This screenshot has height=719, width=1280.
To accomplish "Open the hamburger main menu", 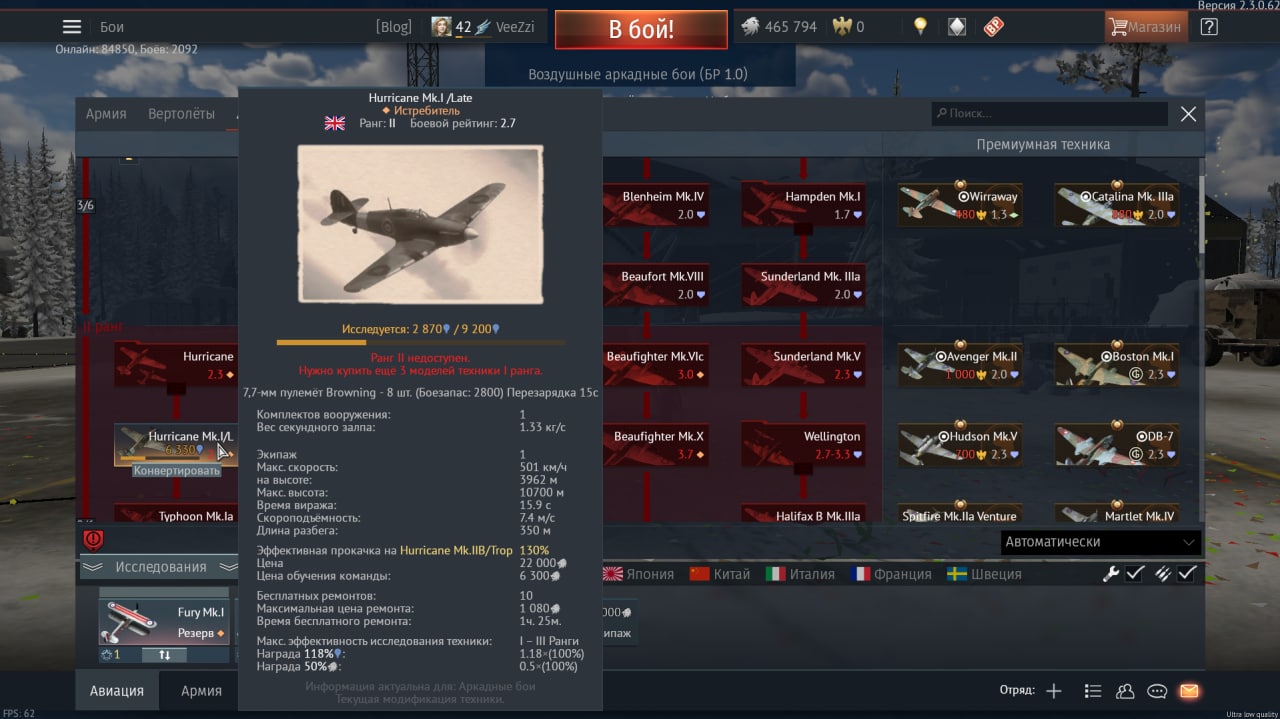I will (71, 27).
